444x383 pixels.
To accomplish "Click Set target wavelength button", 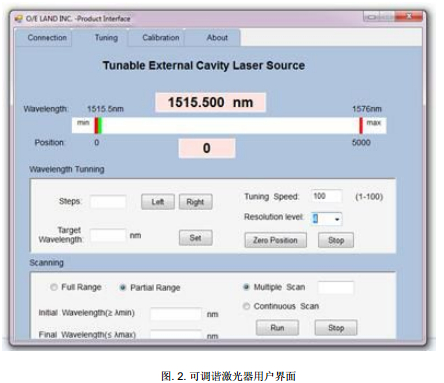I will click(x=195, y=238).
